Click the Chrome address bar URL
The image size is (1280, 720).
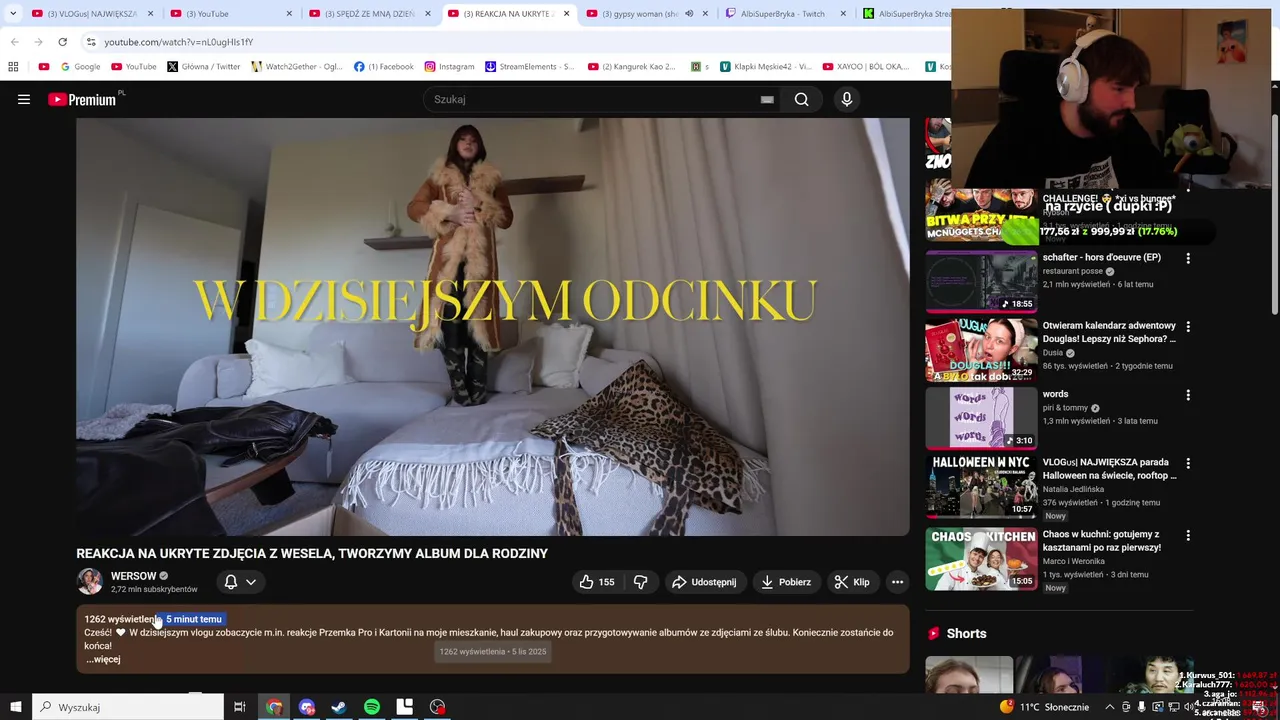point(179,42)
